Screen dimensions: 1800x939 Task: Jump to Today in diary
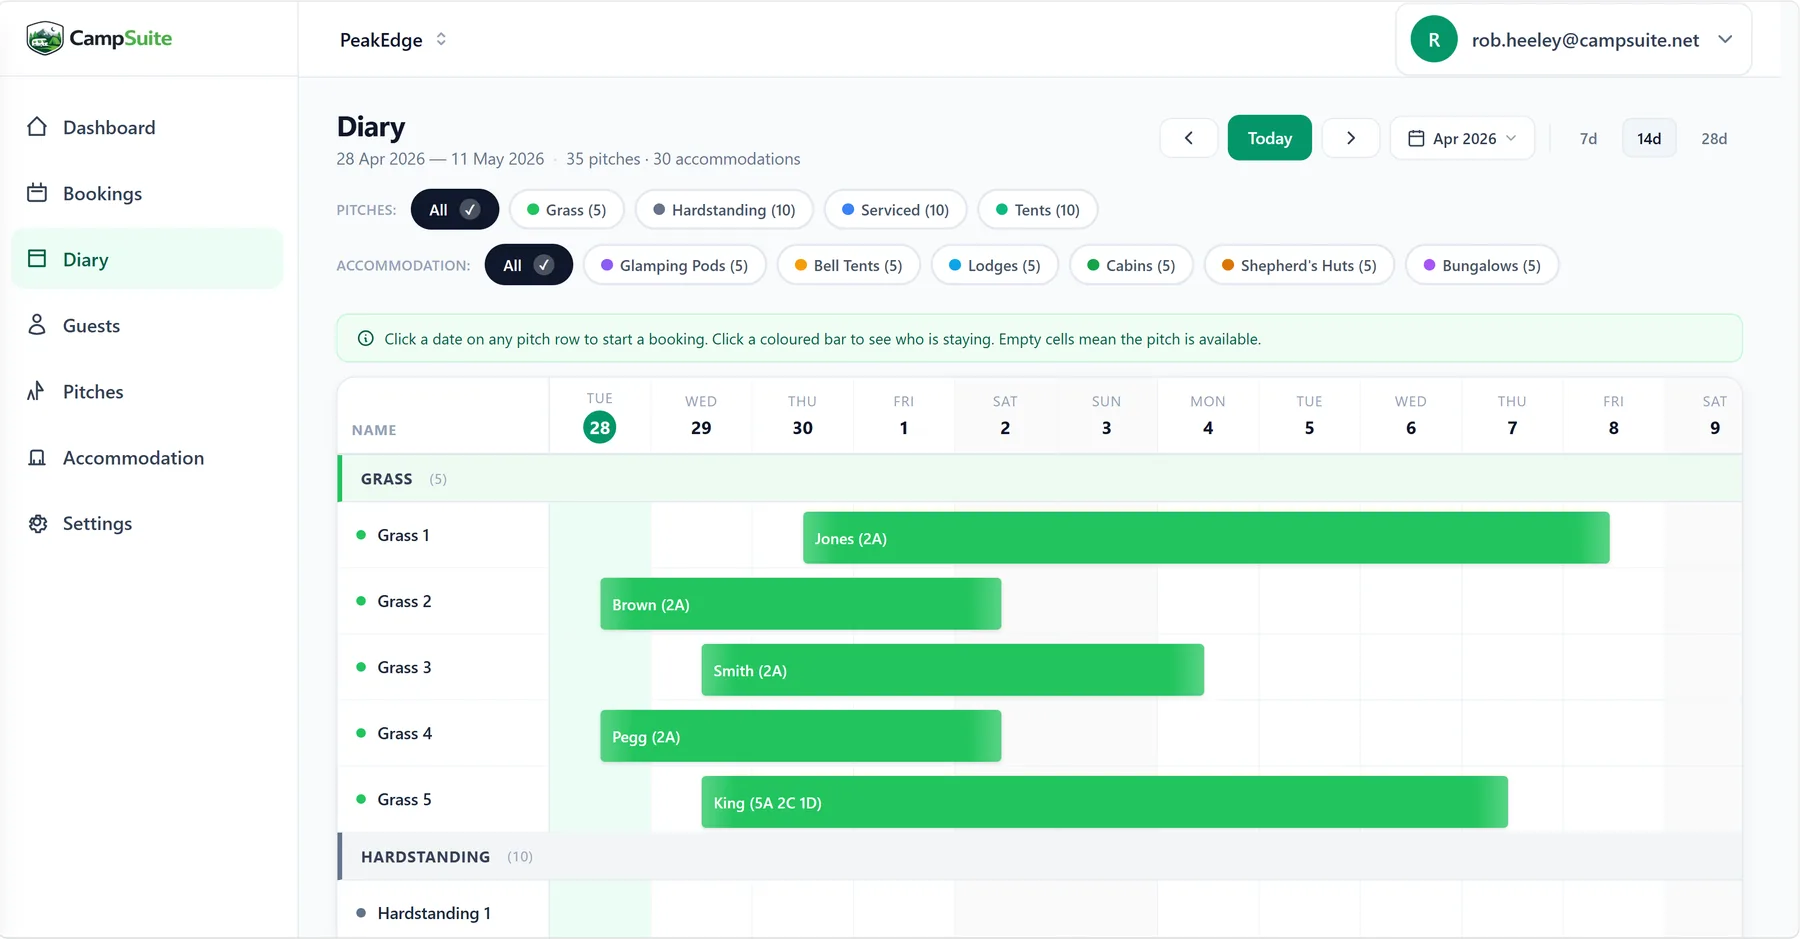tap(1270, 138)
